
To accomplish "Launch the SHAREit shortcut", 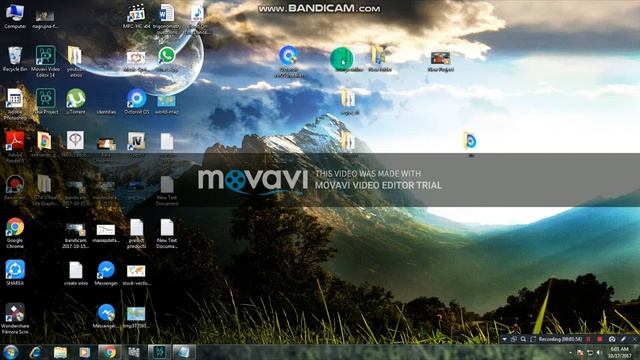I will point(15,273).
